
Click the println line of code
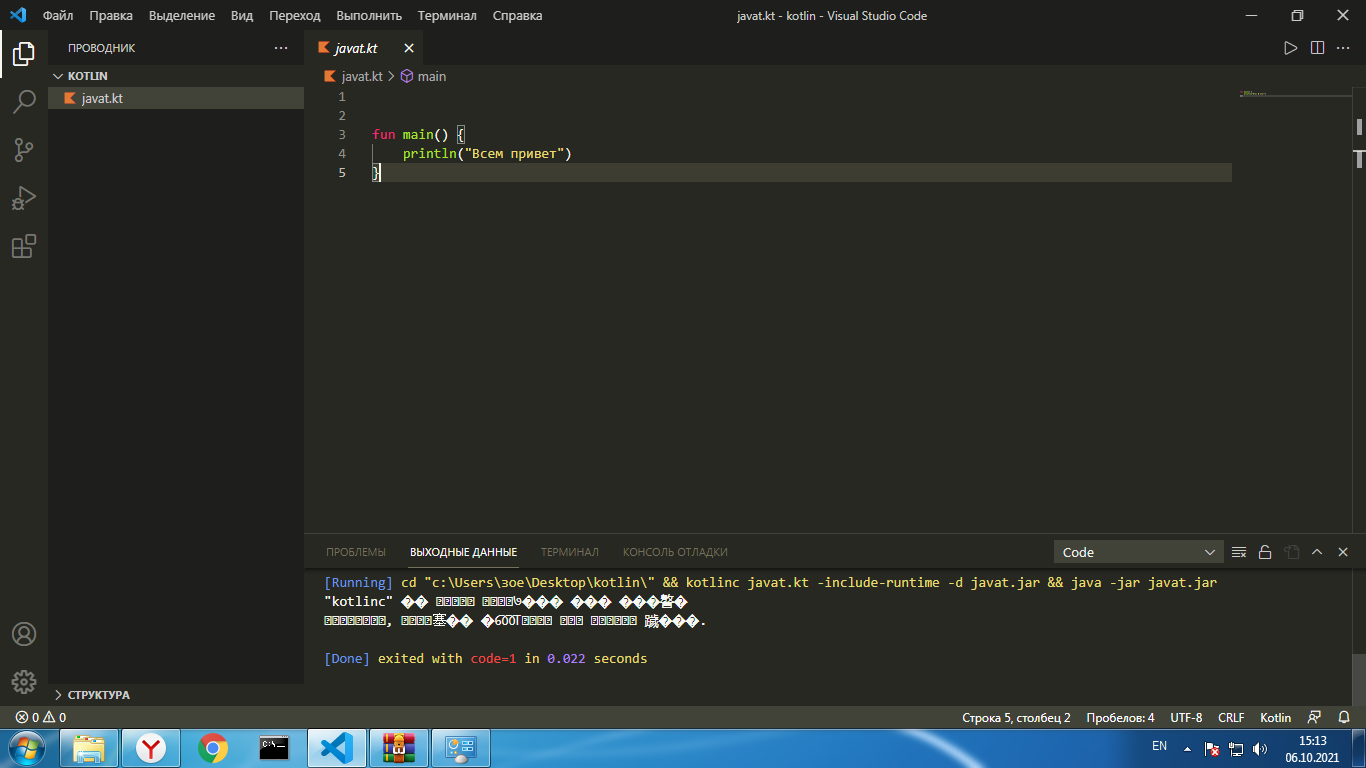click(x=487, y=153)
